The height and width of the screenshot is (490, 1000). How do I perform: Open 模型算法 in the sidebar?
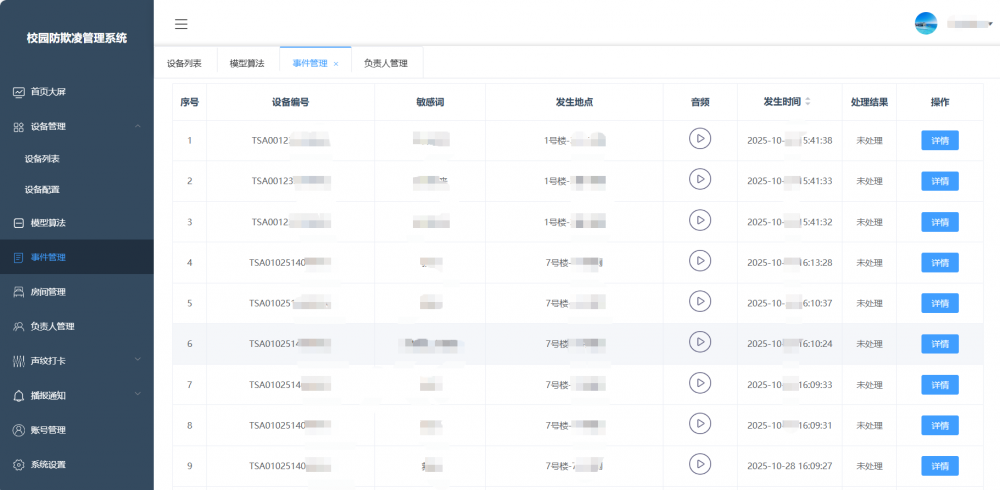(x=47, y=223)
